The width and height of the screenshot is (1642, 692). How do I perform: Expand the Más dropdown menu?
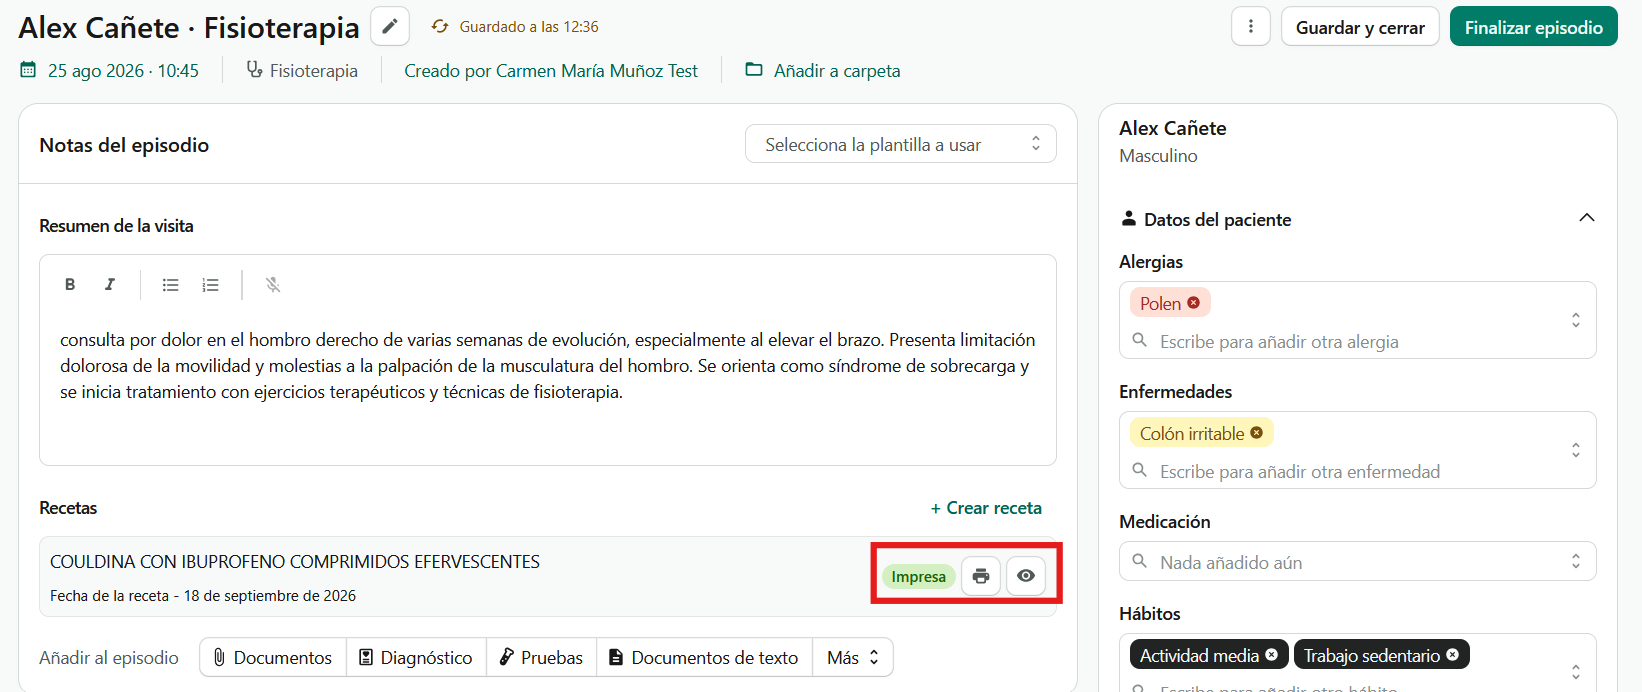[x=853, y=657]
